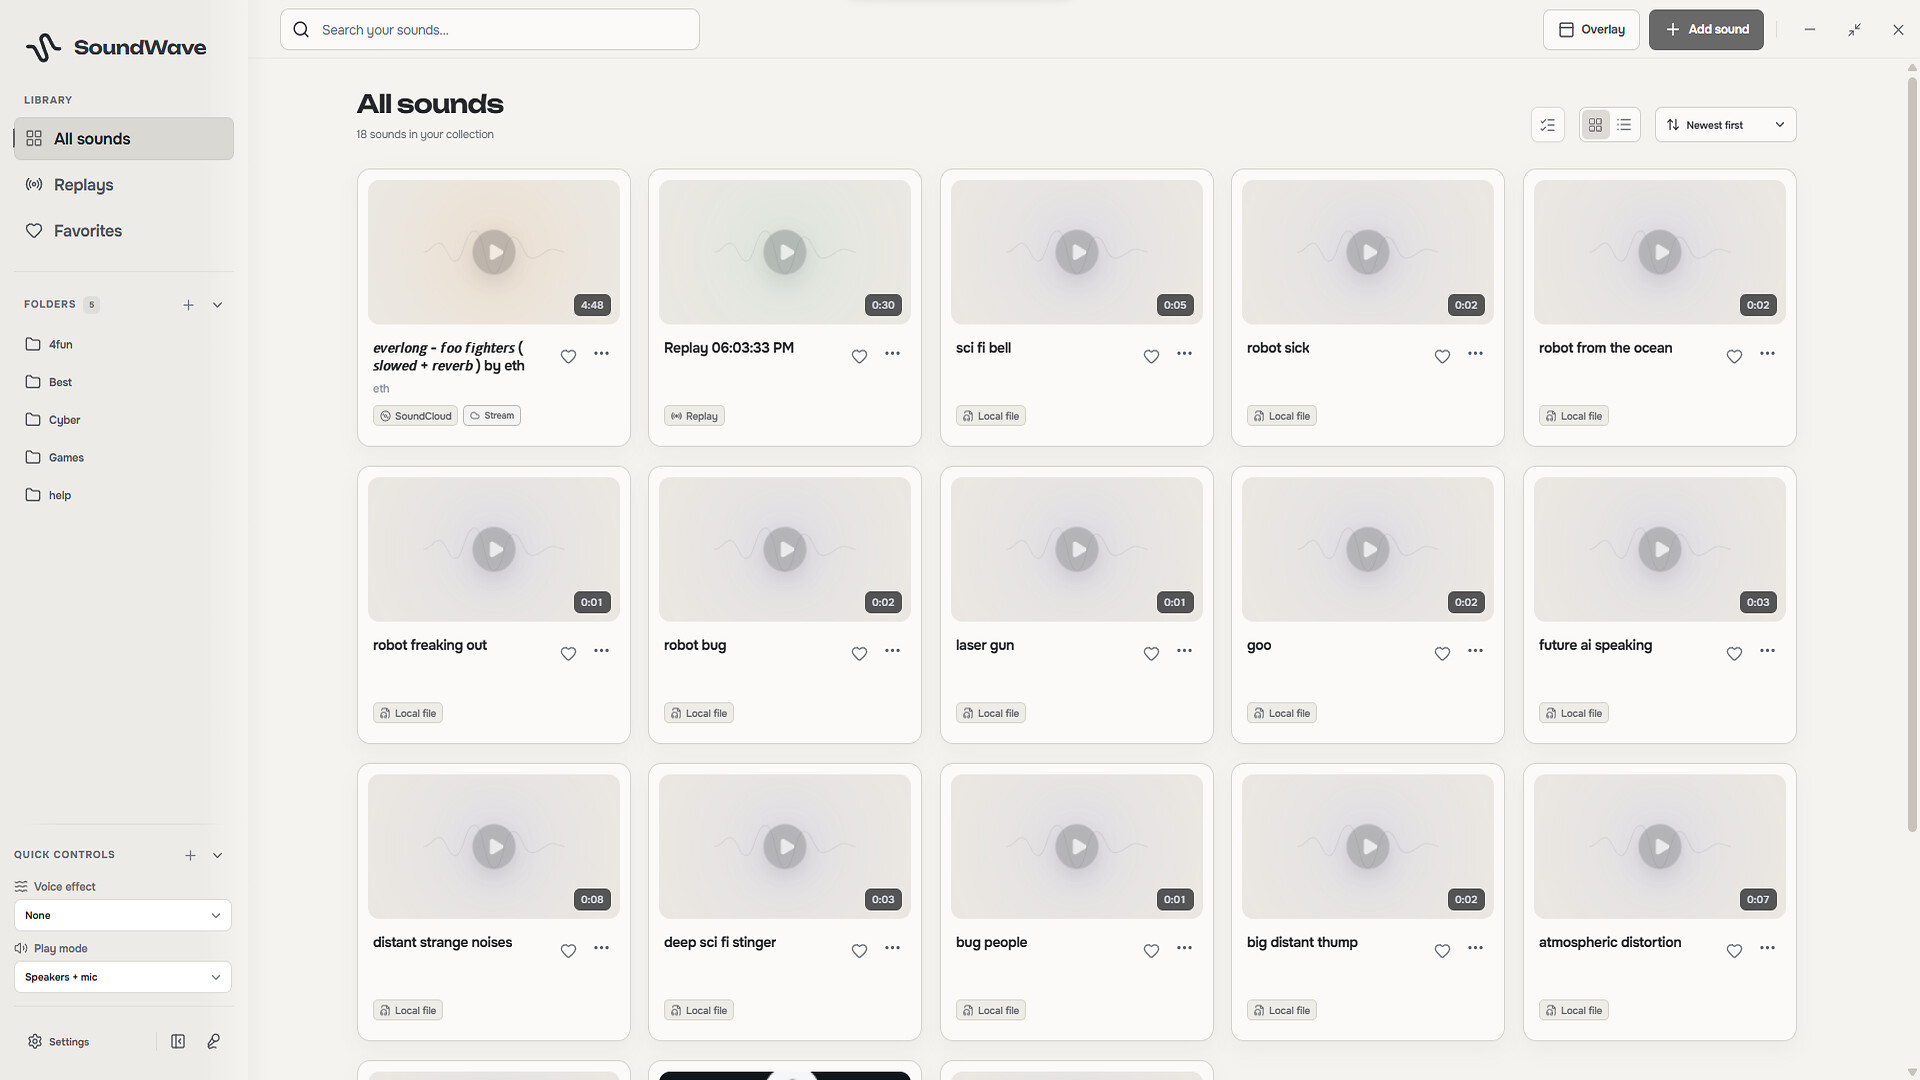Favorite the everlong foo fighters sound
1920x1080 pixels.
[568, 357]
